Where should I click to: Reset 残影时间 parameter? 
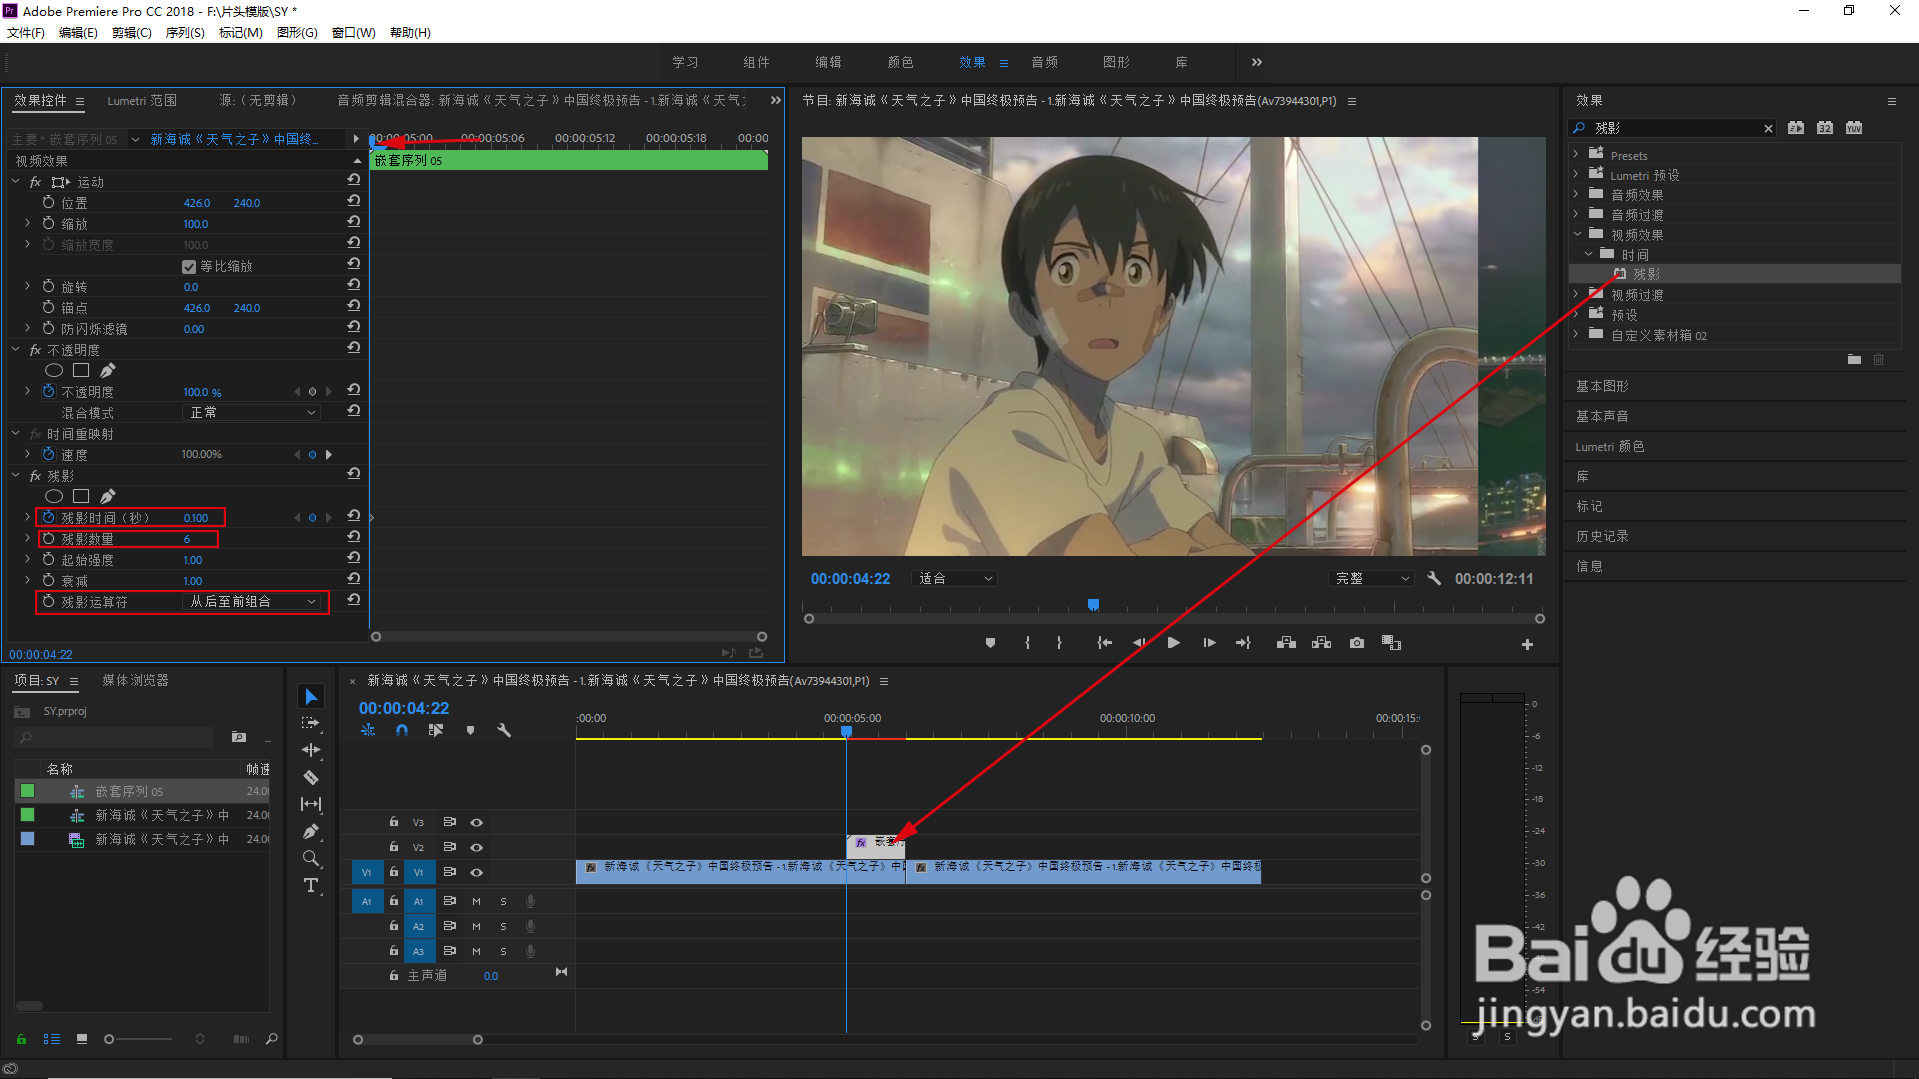354,516
